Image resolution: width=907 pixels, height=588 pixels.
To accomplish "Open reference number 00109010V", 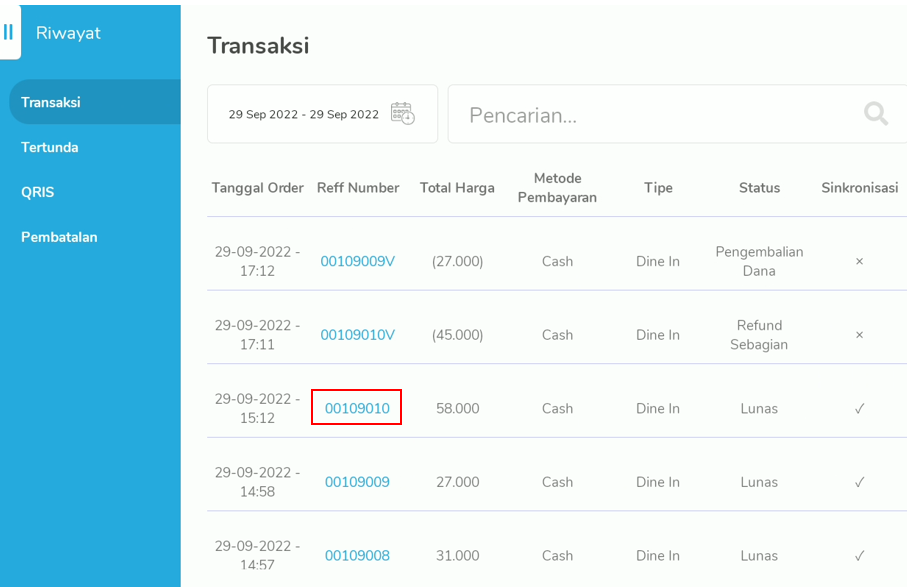I will pos(357,335).
